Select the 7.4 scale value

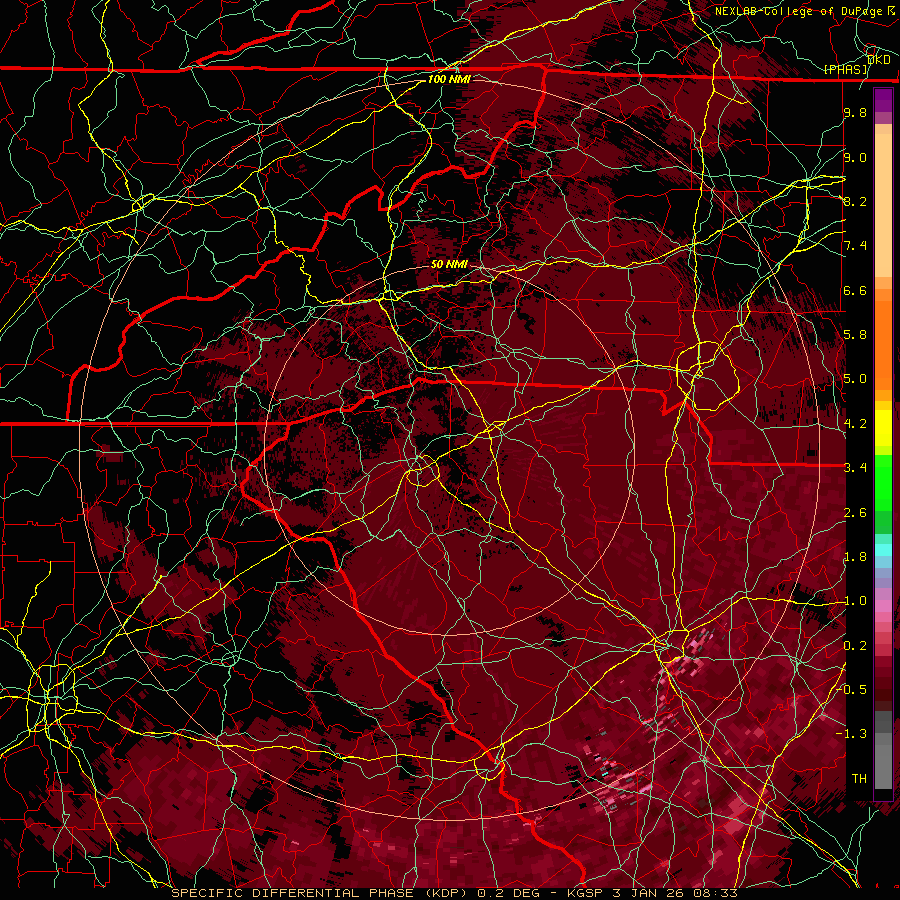855,246
